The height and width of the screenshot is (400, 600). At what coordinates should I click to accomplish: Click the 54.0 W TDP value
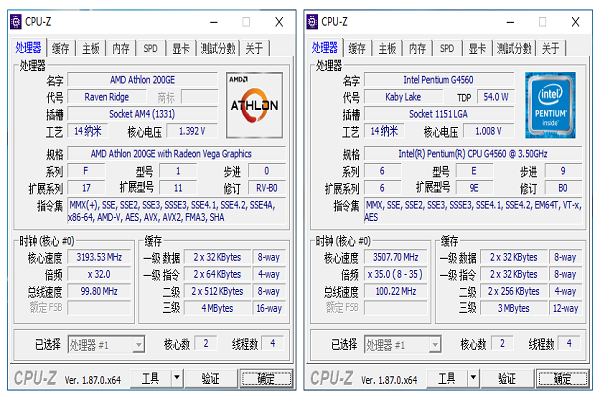[496, 97]
